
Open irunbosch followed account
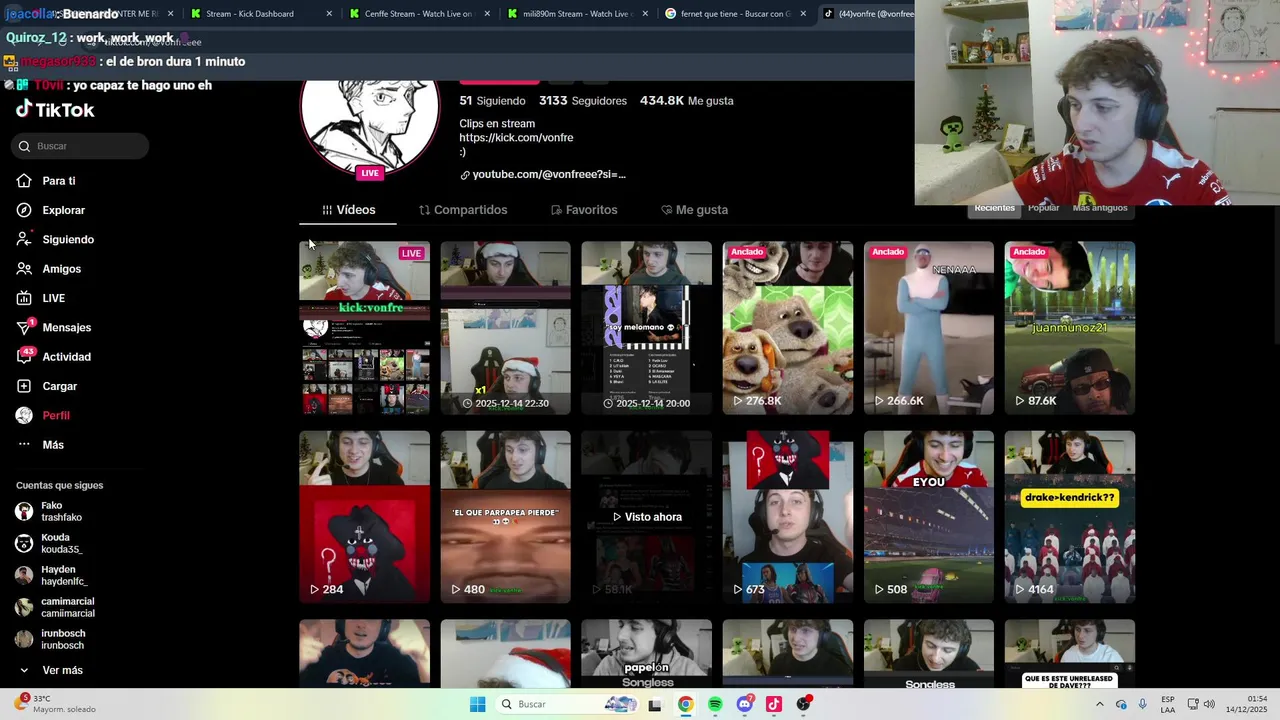pos(51,640)
